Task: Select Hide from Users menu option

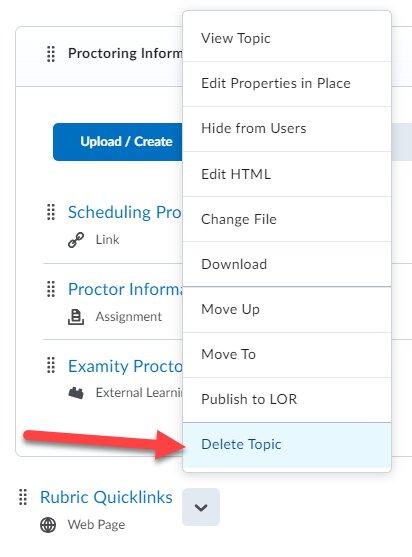Action: coord(287,129)
